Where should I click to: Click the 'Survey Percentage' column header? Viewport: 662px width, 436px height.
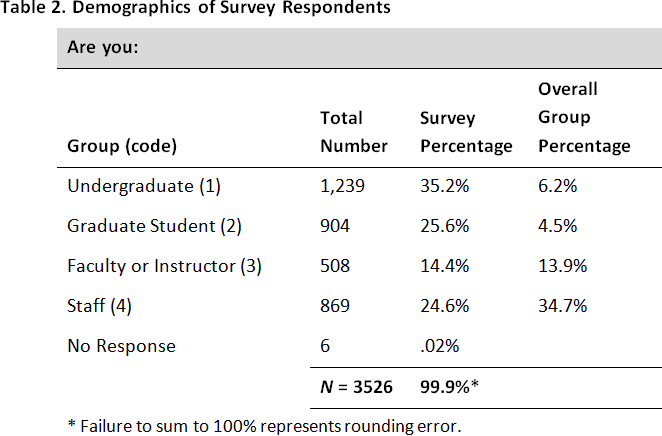click(x=465, y=132)
